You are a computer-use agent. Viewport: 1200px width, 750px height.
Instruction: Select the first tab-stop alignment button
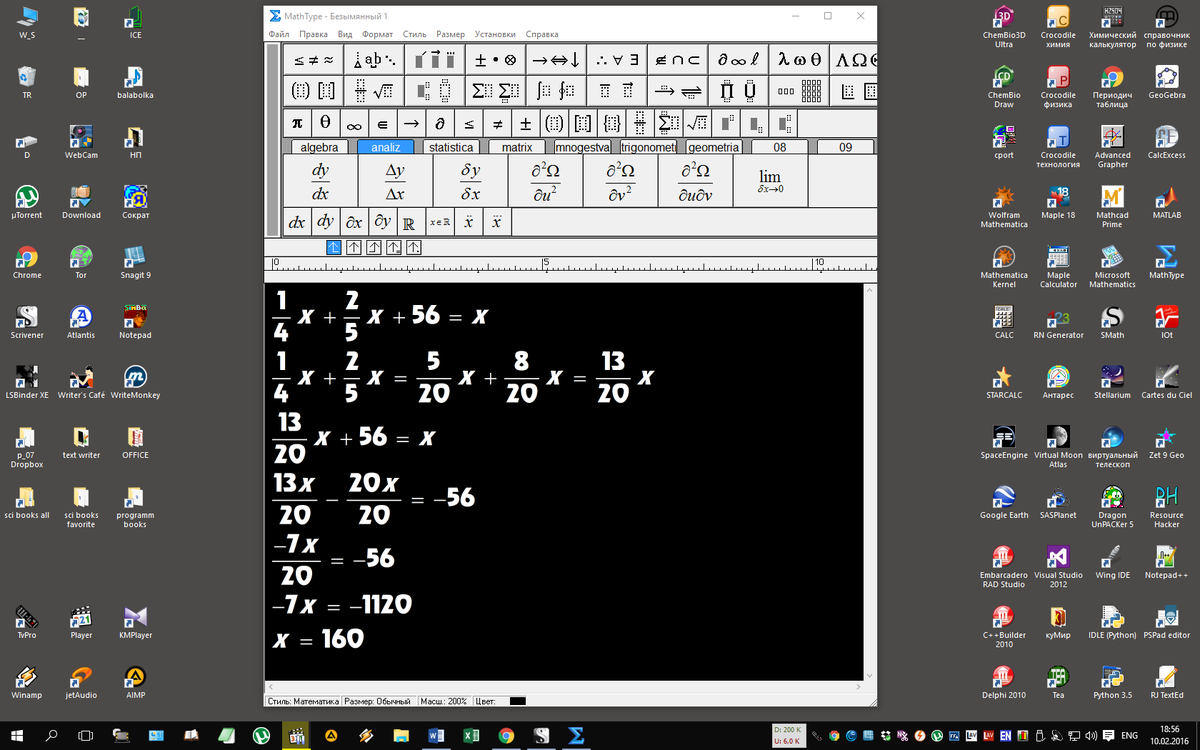tap(335, 247)
